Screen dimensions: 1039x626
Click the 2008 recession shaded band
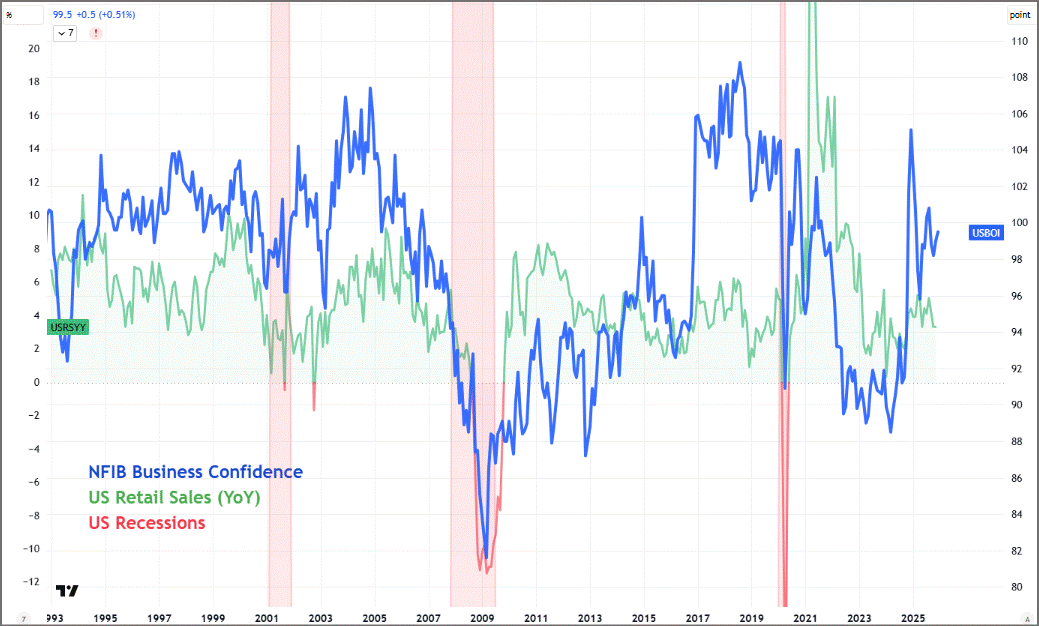(x=472, y=305)
